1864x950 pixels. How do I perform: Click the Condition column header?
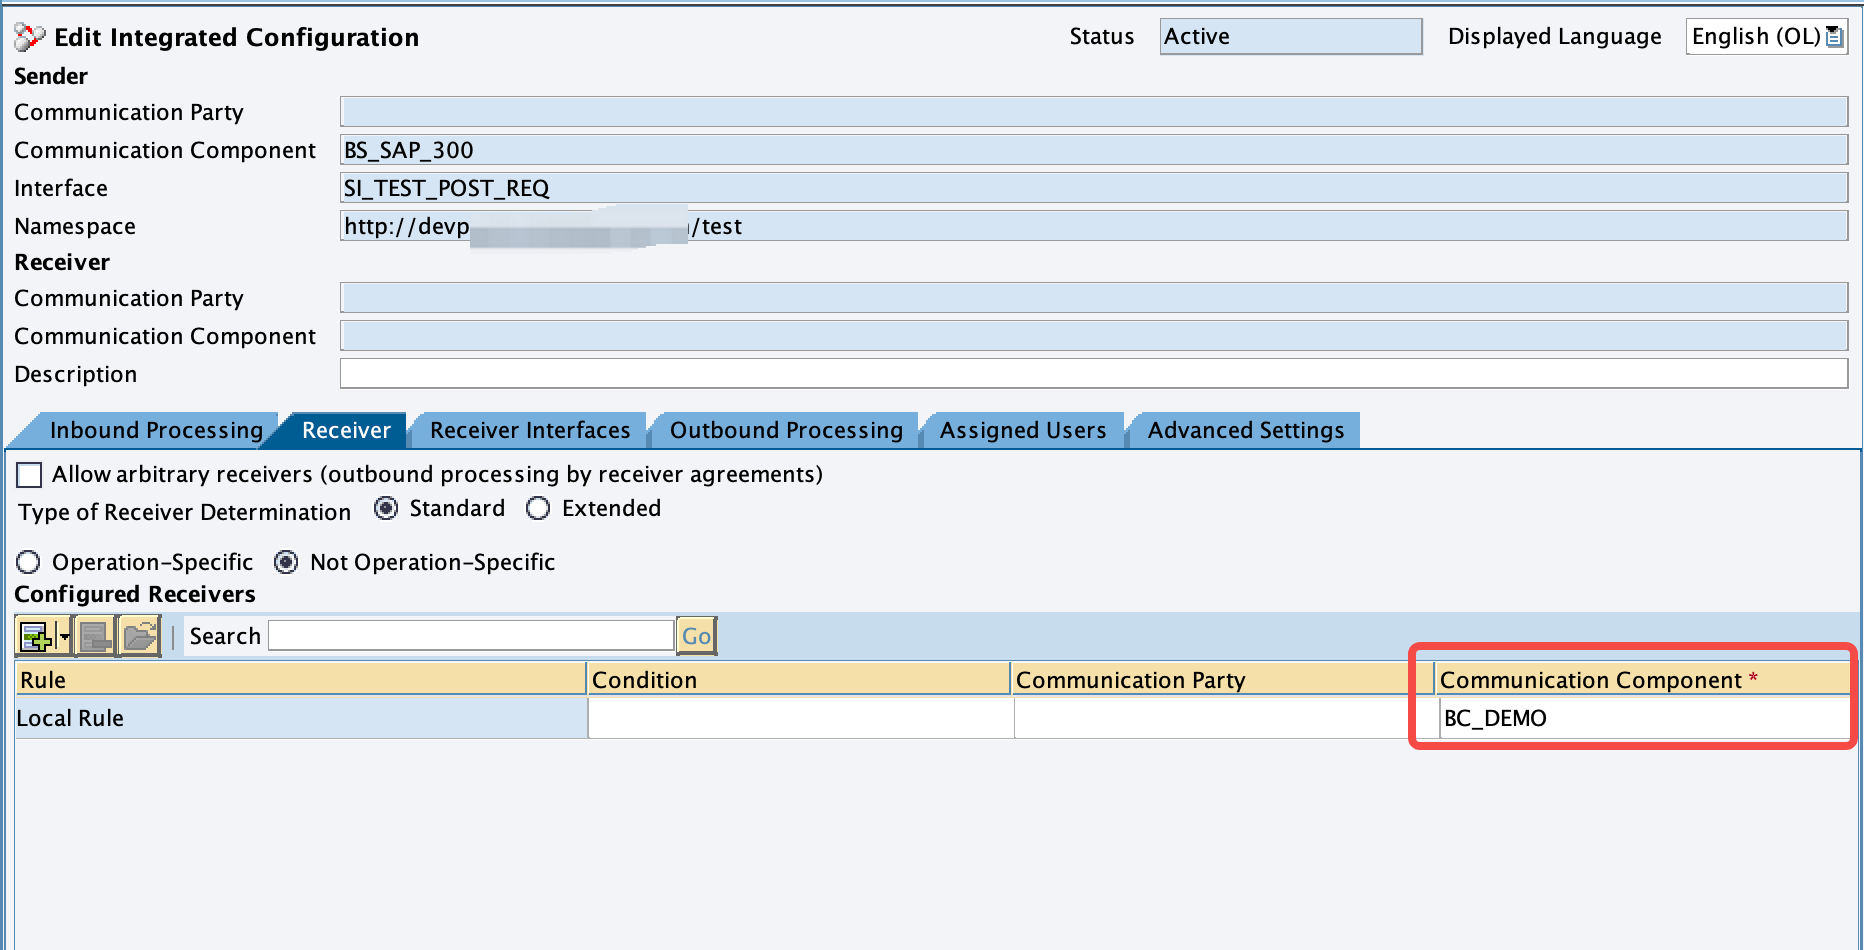pos(799,680)
